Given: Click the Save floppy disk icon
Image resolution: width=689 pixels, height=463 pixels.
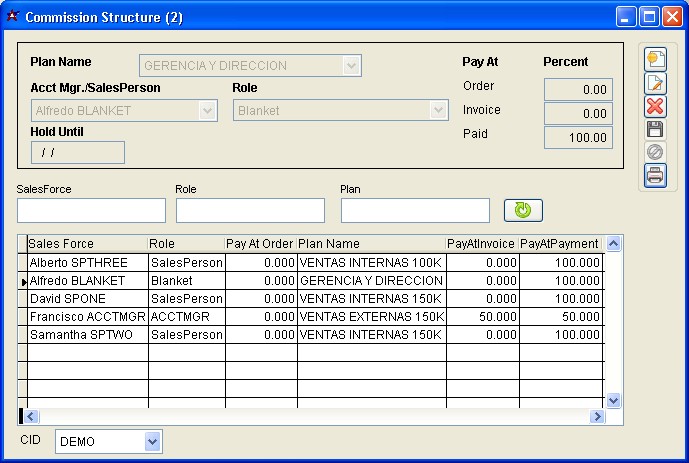Looking at the screenshot, I should [x=655, y=129].
